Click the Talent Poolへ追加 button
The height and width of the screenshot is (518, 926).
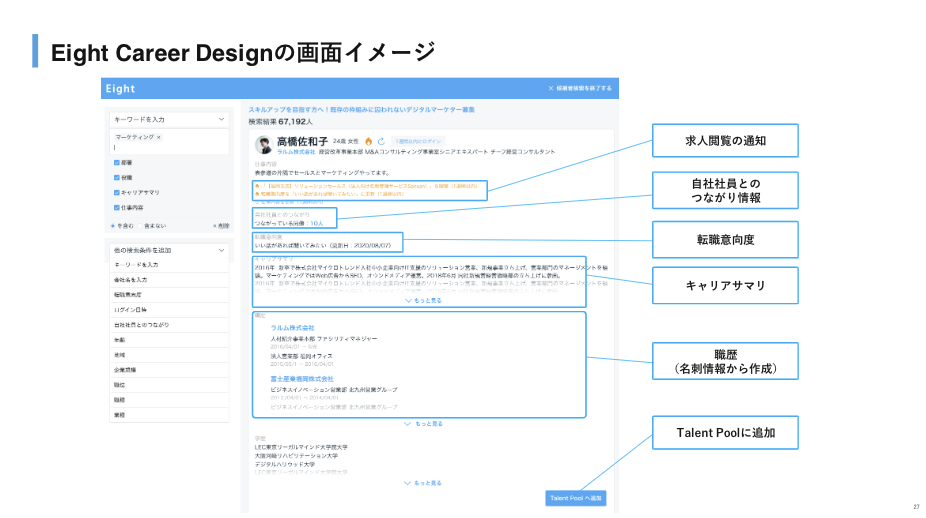[576, 499]
